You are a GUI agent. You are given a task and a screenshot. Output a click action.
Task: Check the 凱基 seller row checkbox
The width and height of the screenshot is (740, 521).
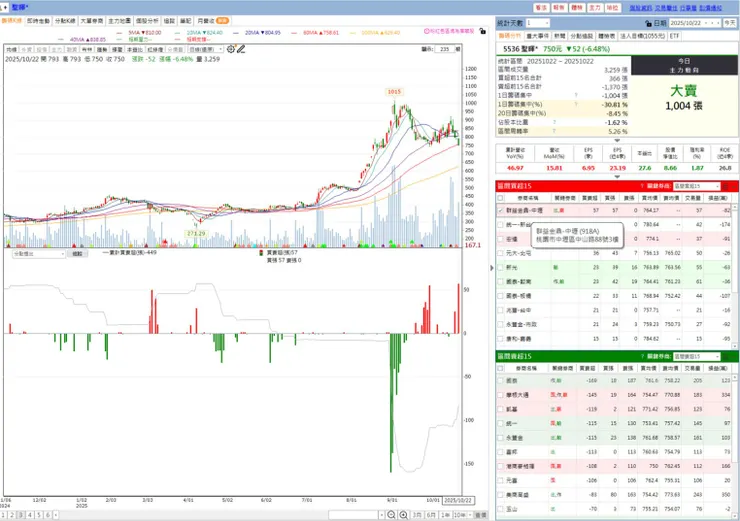click(x=500, y=409)
